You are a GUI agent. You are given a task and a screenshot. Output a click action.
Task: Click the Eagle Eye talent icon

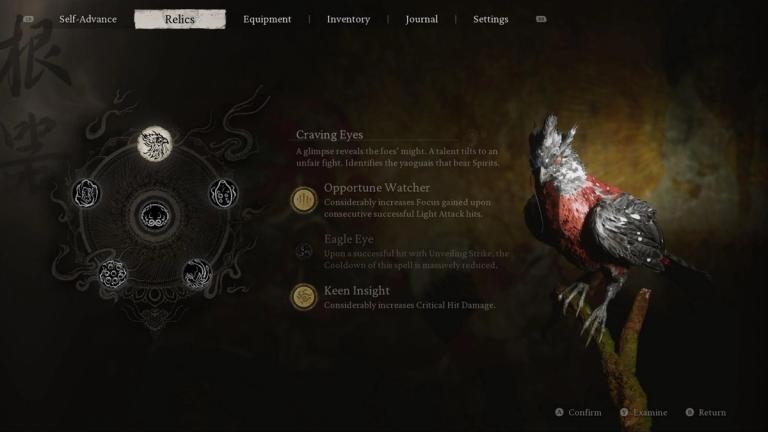click(304, 251)
